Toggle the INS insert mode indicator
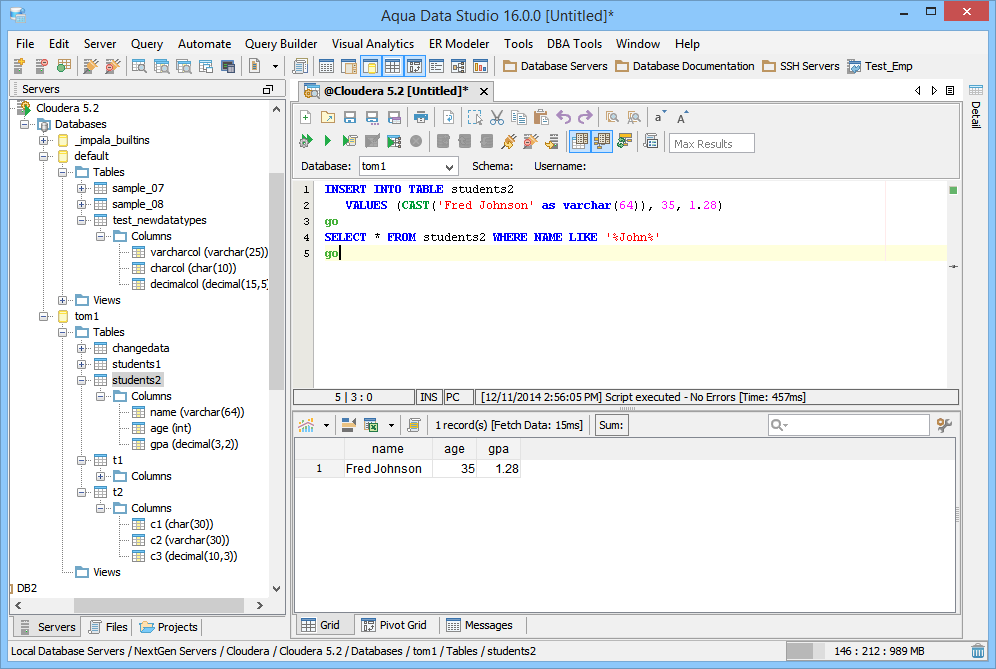Viewport: 996px width, 669px height. tap(429, 397)
